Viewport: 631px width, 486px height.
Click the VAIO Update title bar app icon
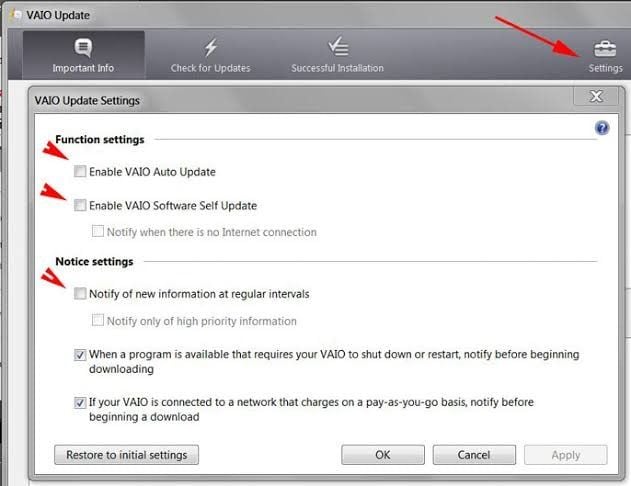click(16, 15)
